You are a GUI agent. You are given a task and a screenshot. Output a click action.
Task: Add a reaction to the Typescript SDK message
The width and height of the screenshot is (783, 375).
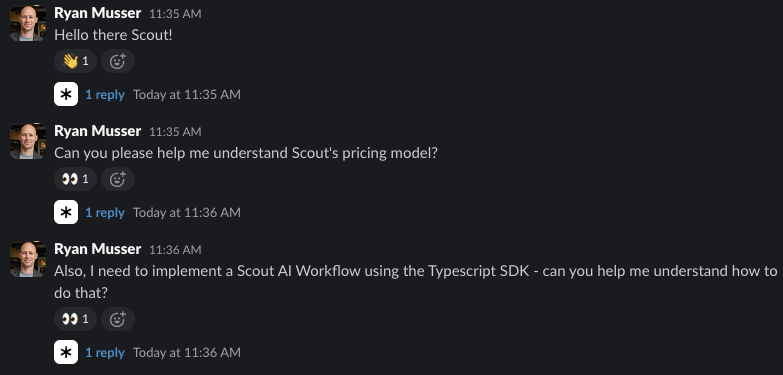click(x=118, y=319)
